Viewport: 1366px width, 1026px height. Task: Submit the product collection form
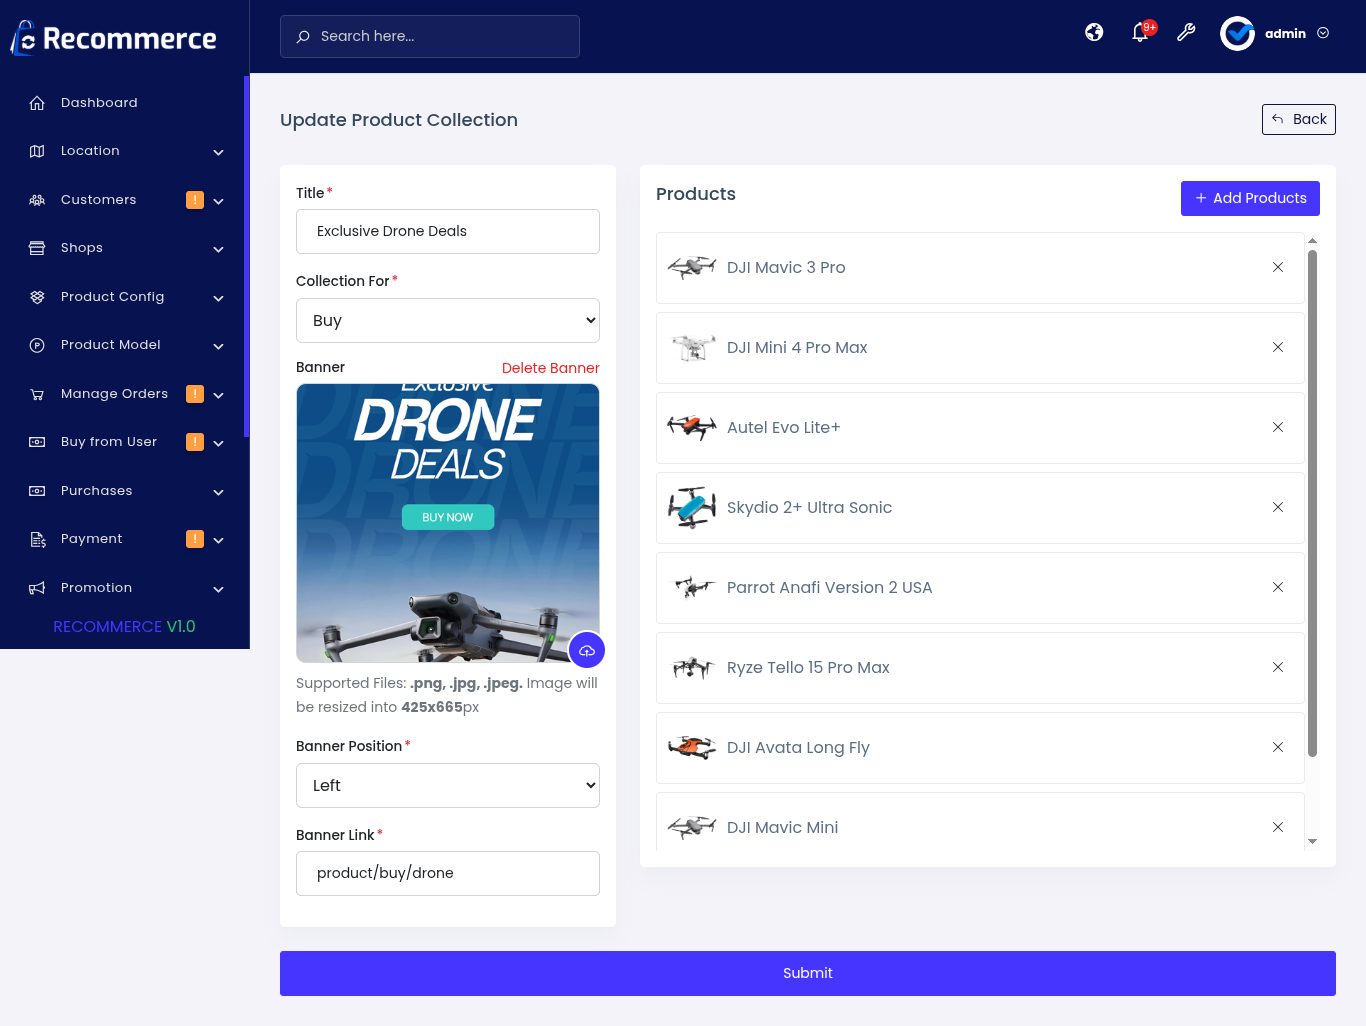[807, 973]
